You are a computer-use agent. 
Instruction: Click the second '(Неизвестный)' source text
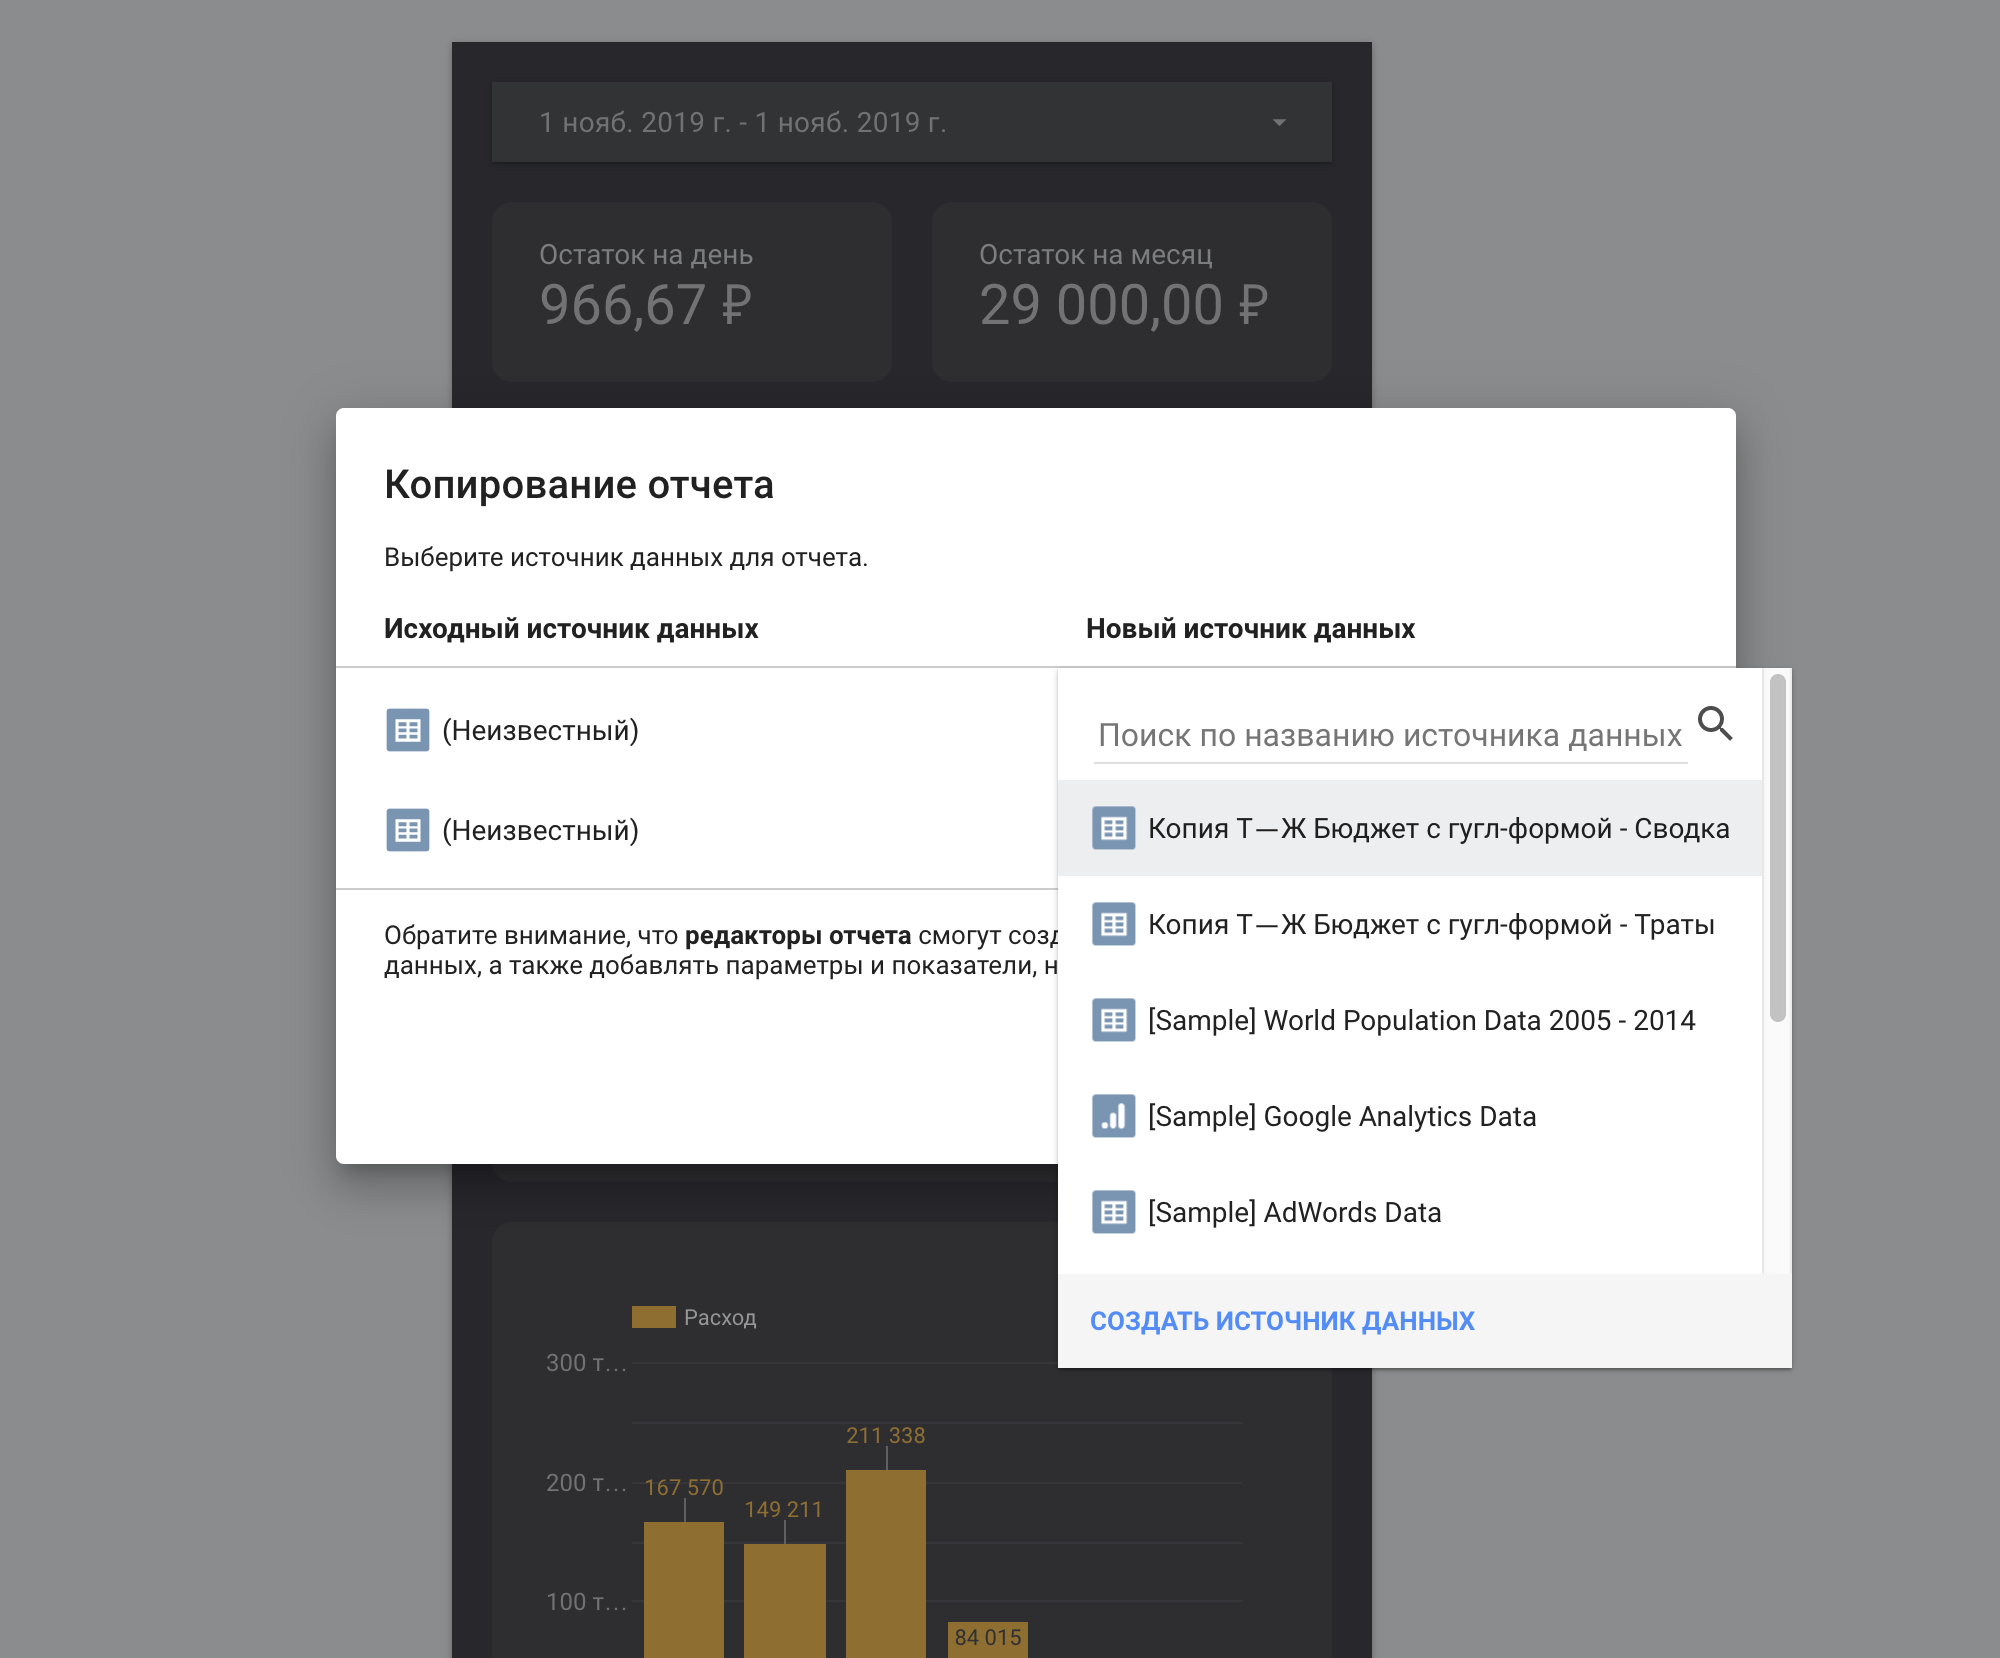coord(540,831)
